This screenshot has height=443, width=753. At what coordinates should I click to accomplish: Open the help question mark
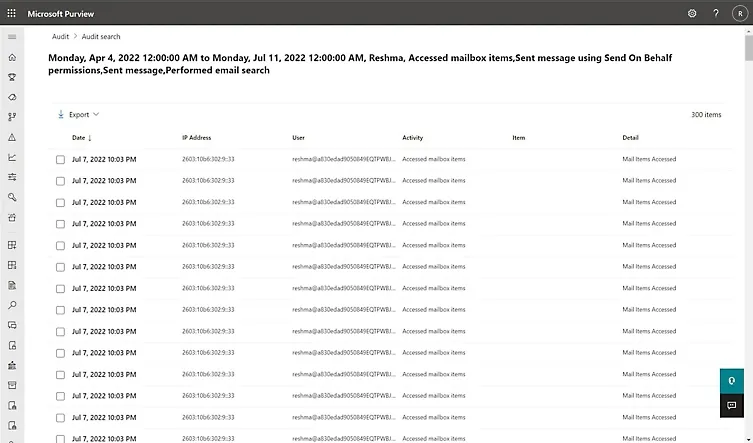point(716,13)
